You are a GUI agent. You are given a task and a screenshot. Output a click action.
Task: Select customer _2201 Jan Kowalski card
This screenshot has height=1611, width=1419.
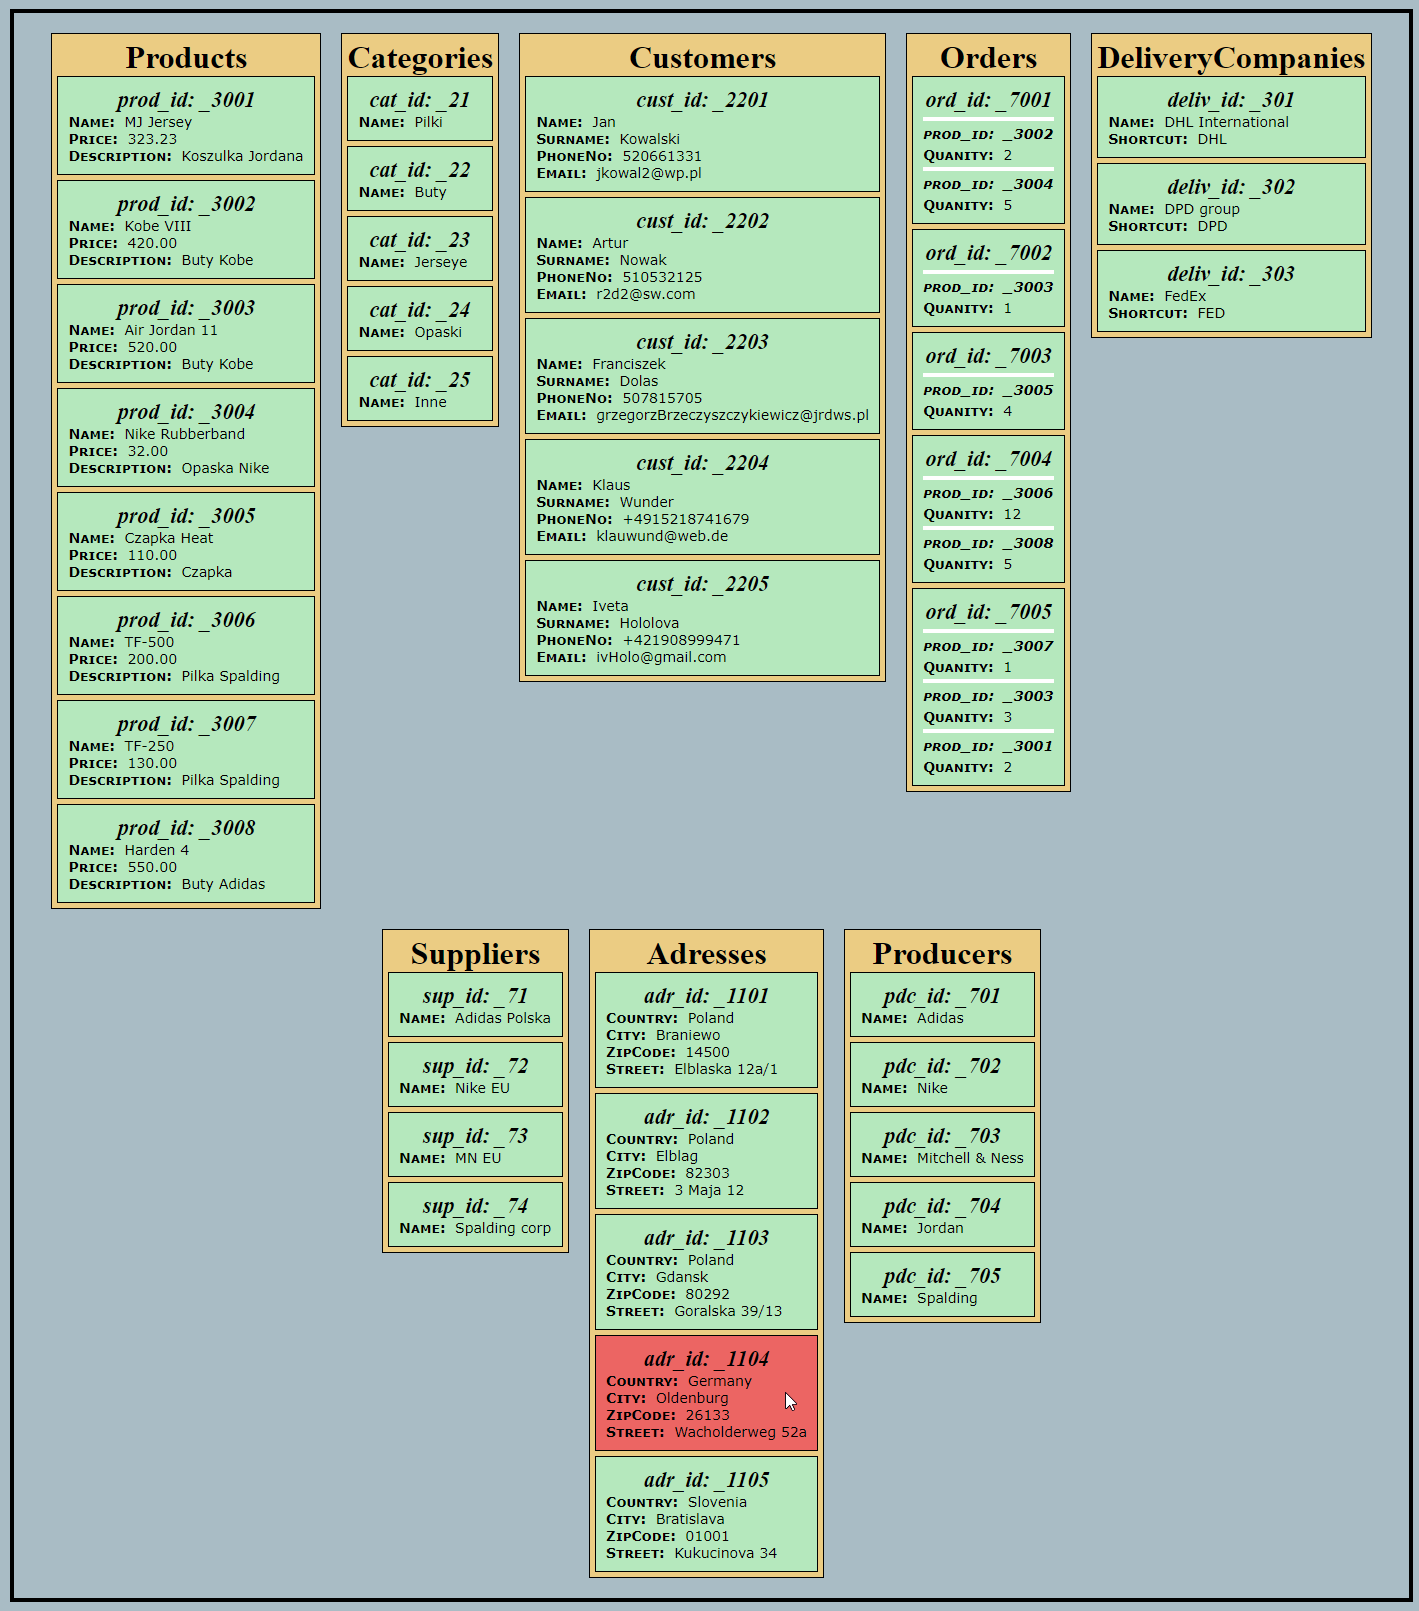click(702, 134)
